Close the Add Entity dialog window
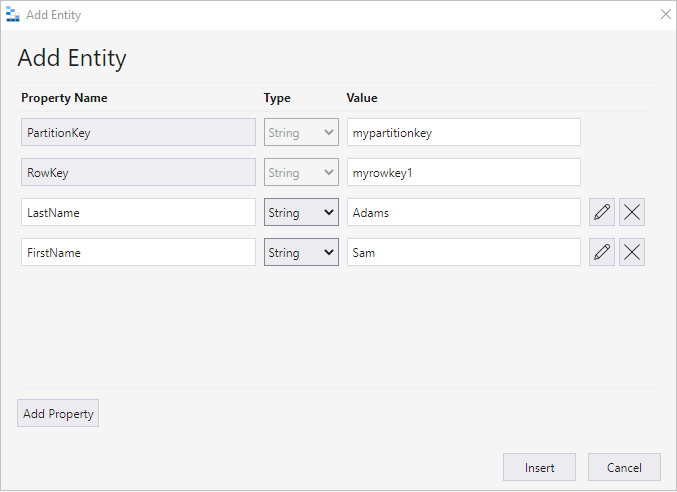677x492 pixels. point(666,14)
